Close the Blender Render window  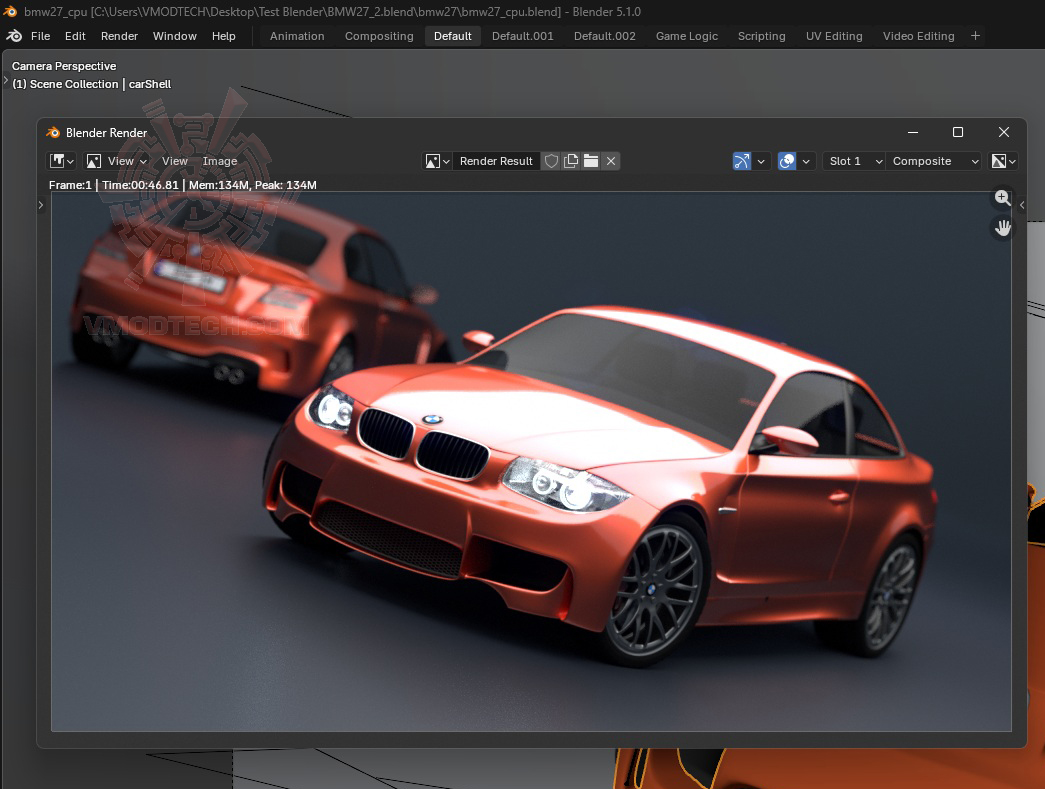pyautogui.click(x=1004, y=132)
